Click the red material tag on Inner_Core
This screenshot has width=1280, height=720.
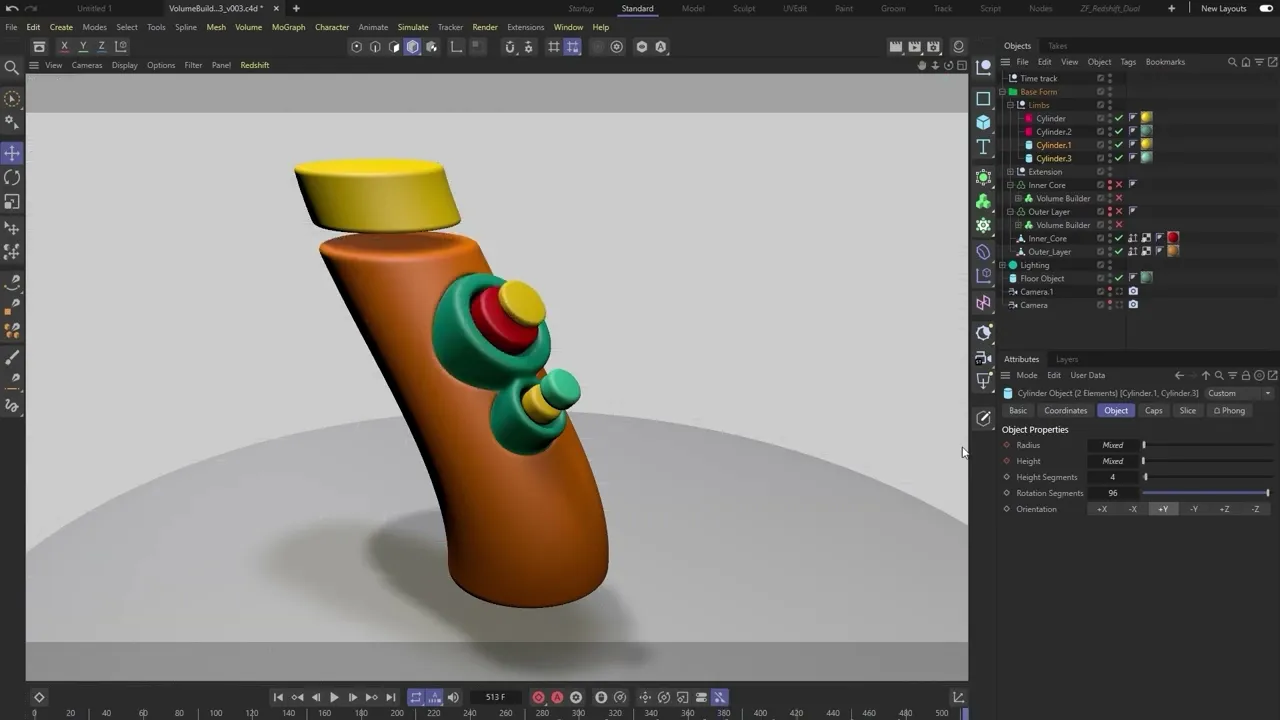point(1173,238)
